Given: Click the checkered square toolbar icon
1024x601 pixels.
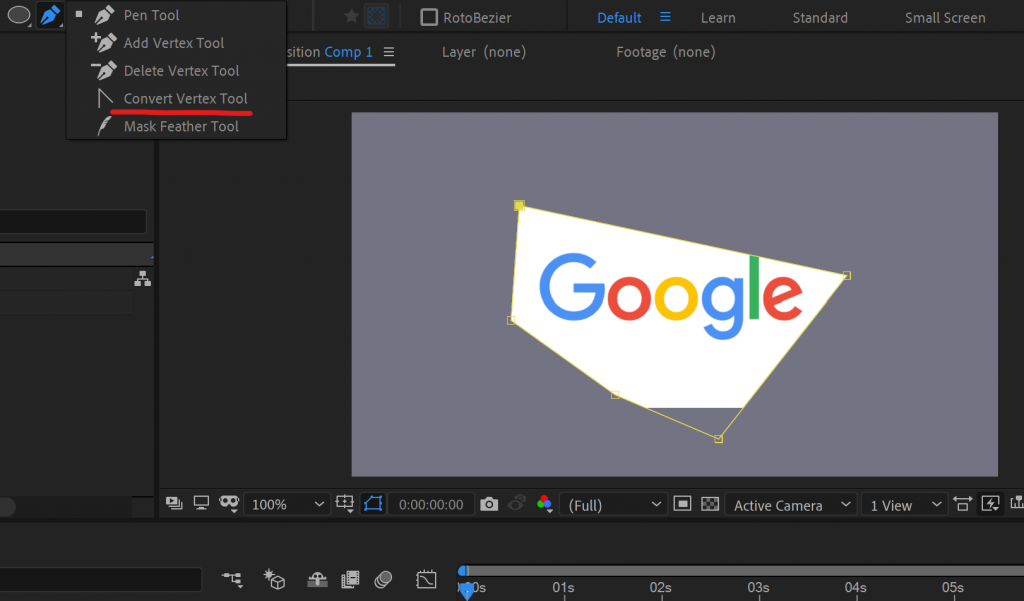Looking at the screenshot, I should (376, 16).
